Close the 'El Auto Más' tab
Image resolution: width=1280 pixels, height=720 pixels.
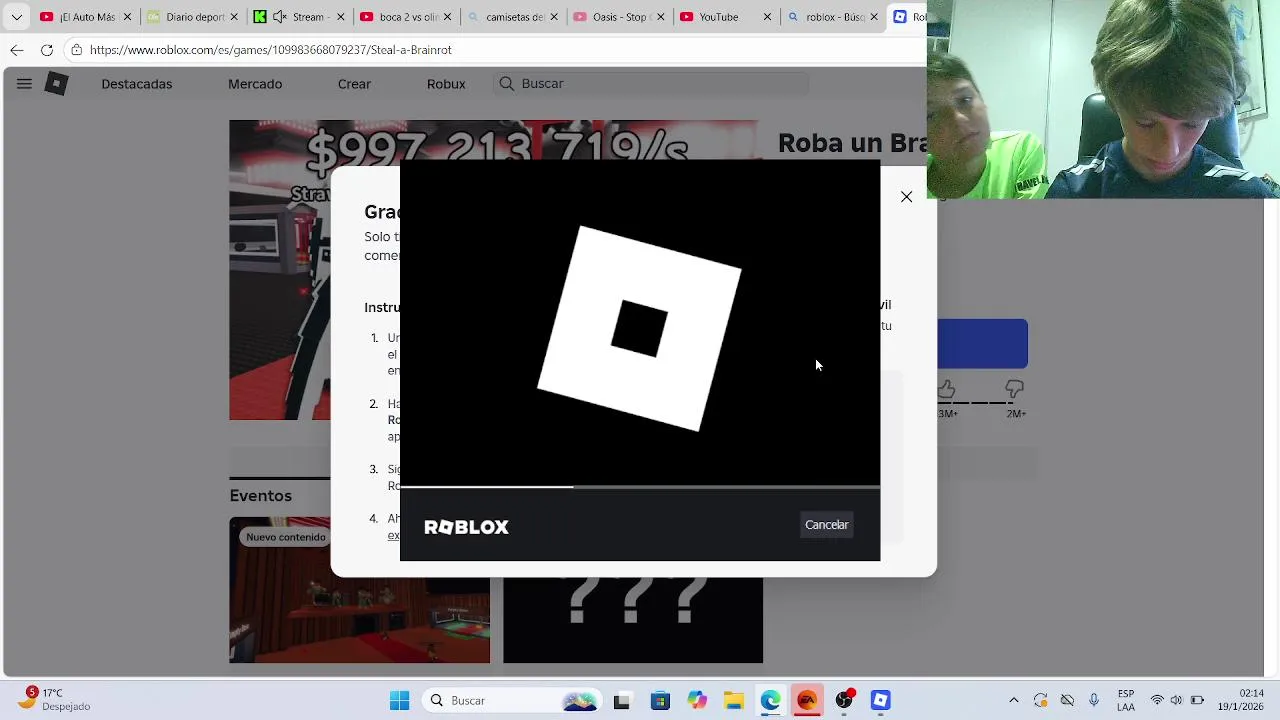127,17
